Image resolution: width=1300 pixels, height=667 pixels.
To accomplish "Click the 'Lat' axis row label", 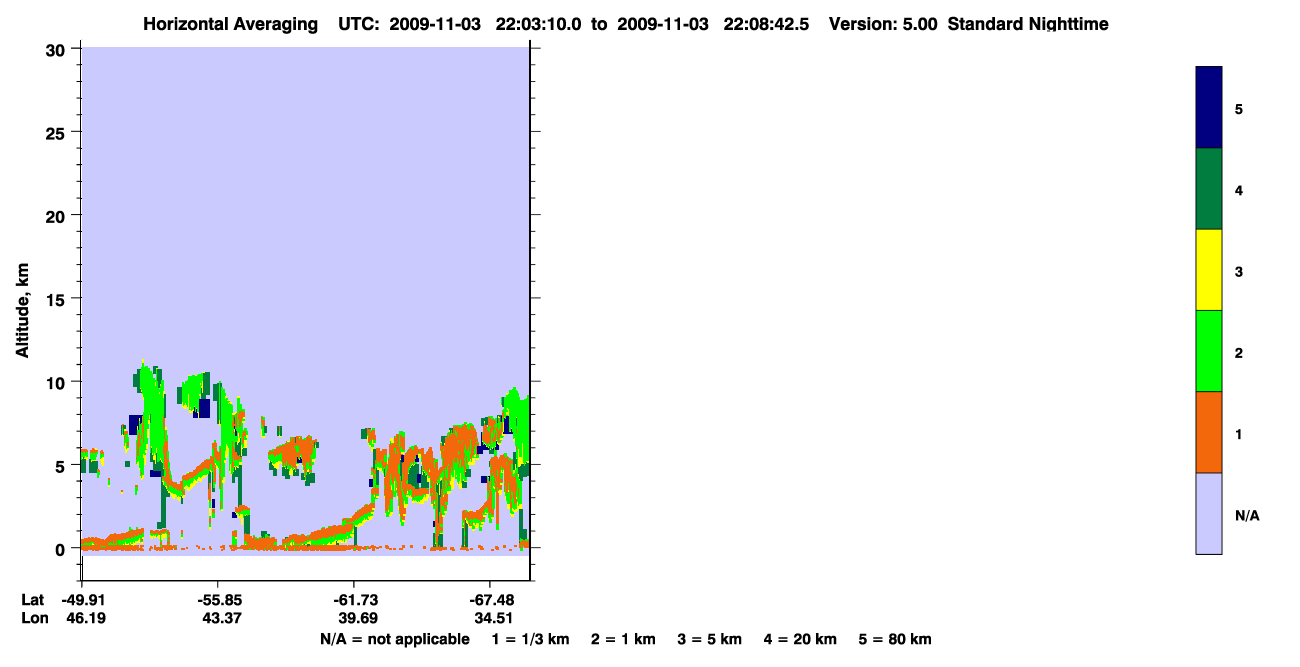I will [x=32, y=600].
